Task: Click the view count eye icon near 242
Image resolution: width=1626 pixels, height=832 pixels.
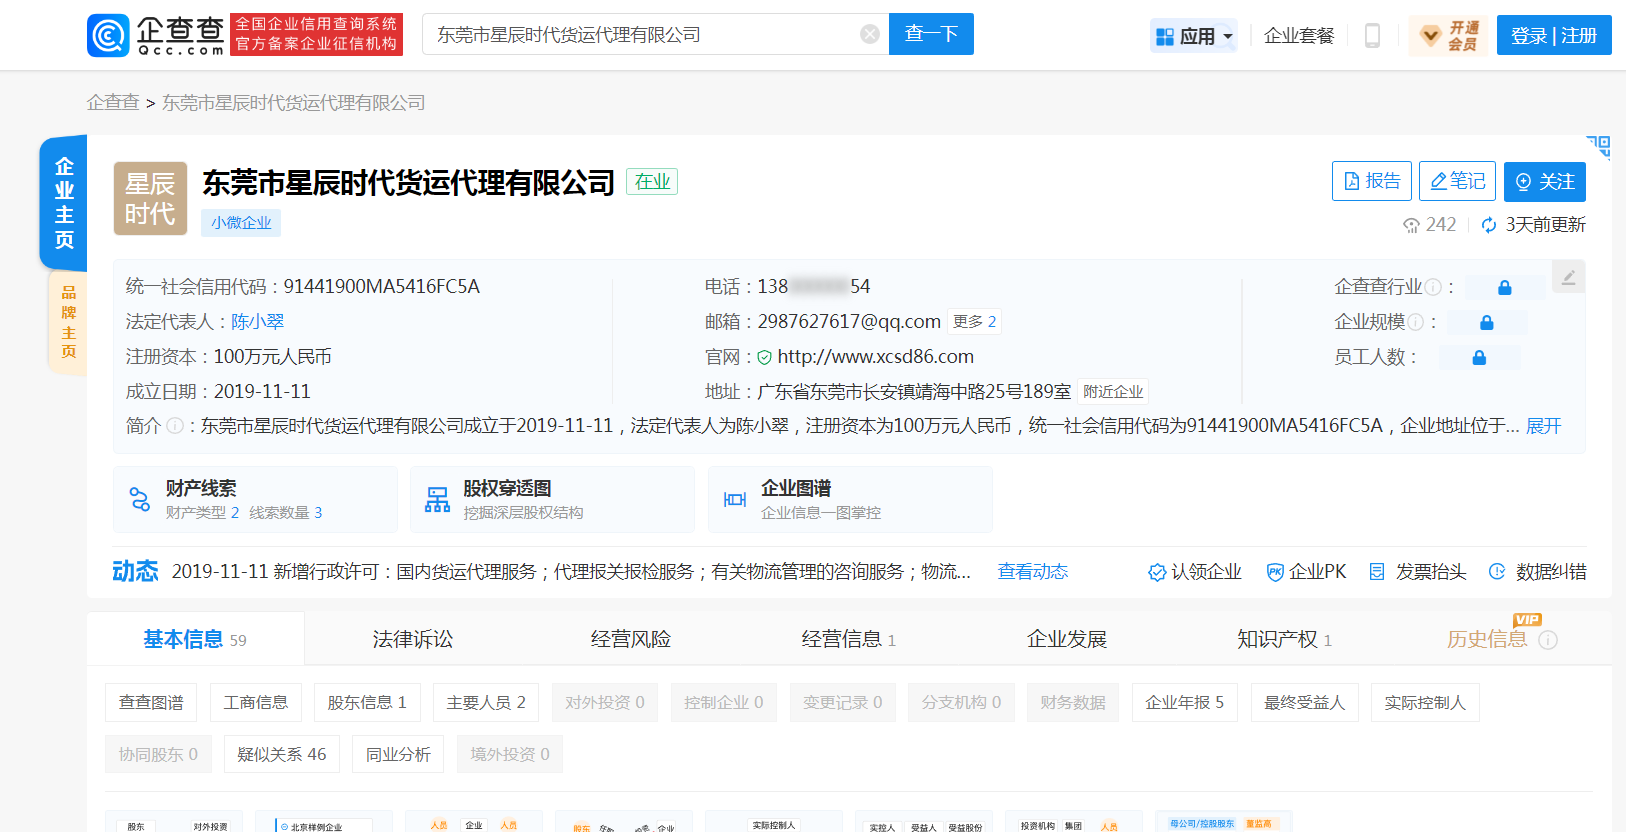Action: point(1411,225)
